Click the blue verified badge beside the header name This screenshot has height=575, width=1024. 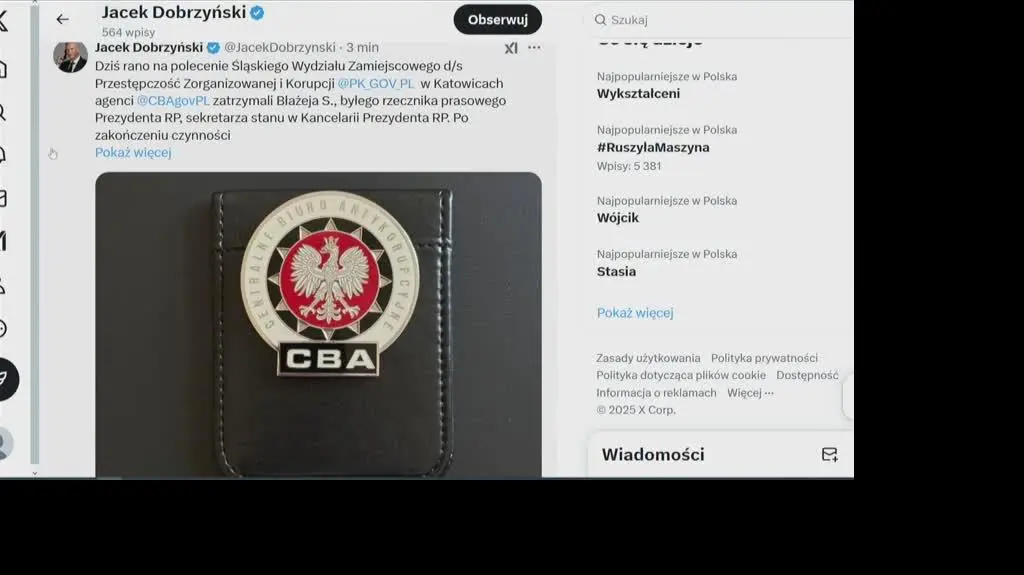257,12
